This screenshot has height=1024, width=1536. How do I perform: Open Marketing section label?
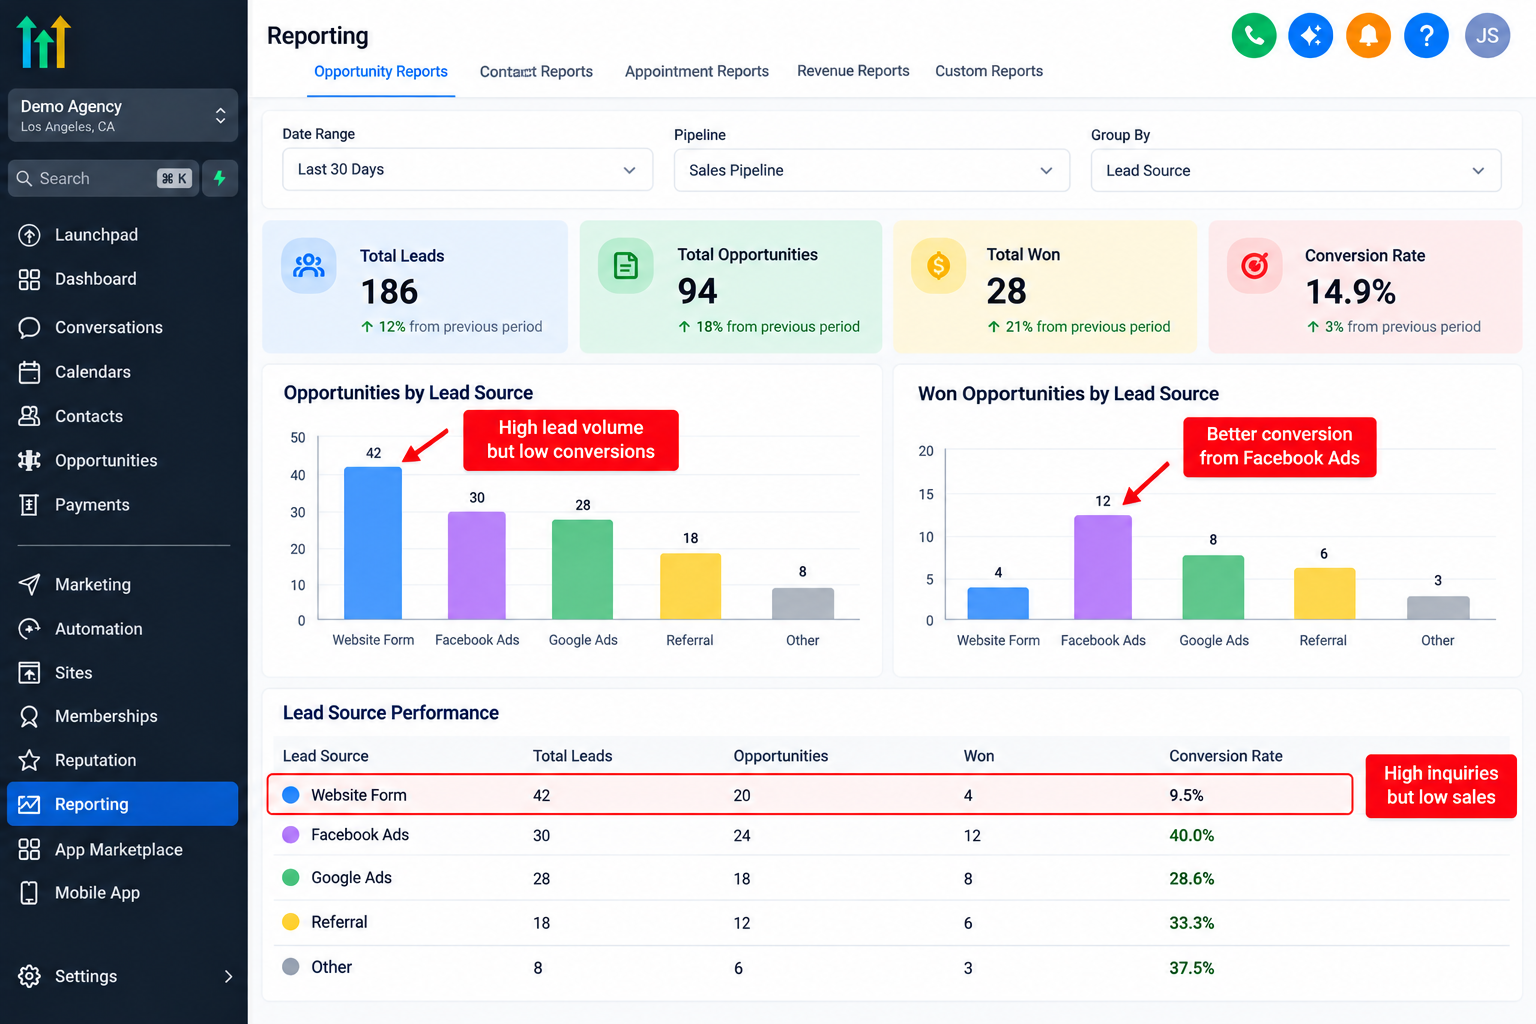coord(93,584)
